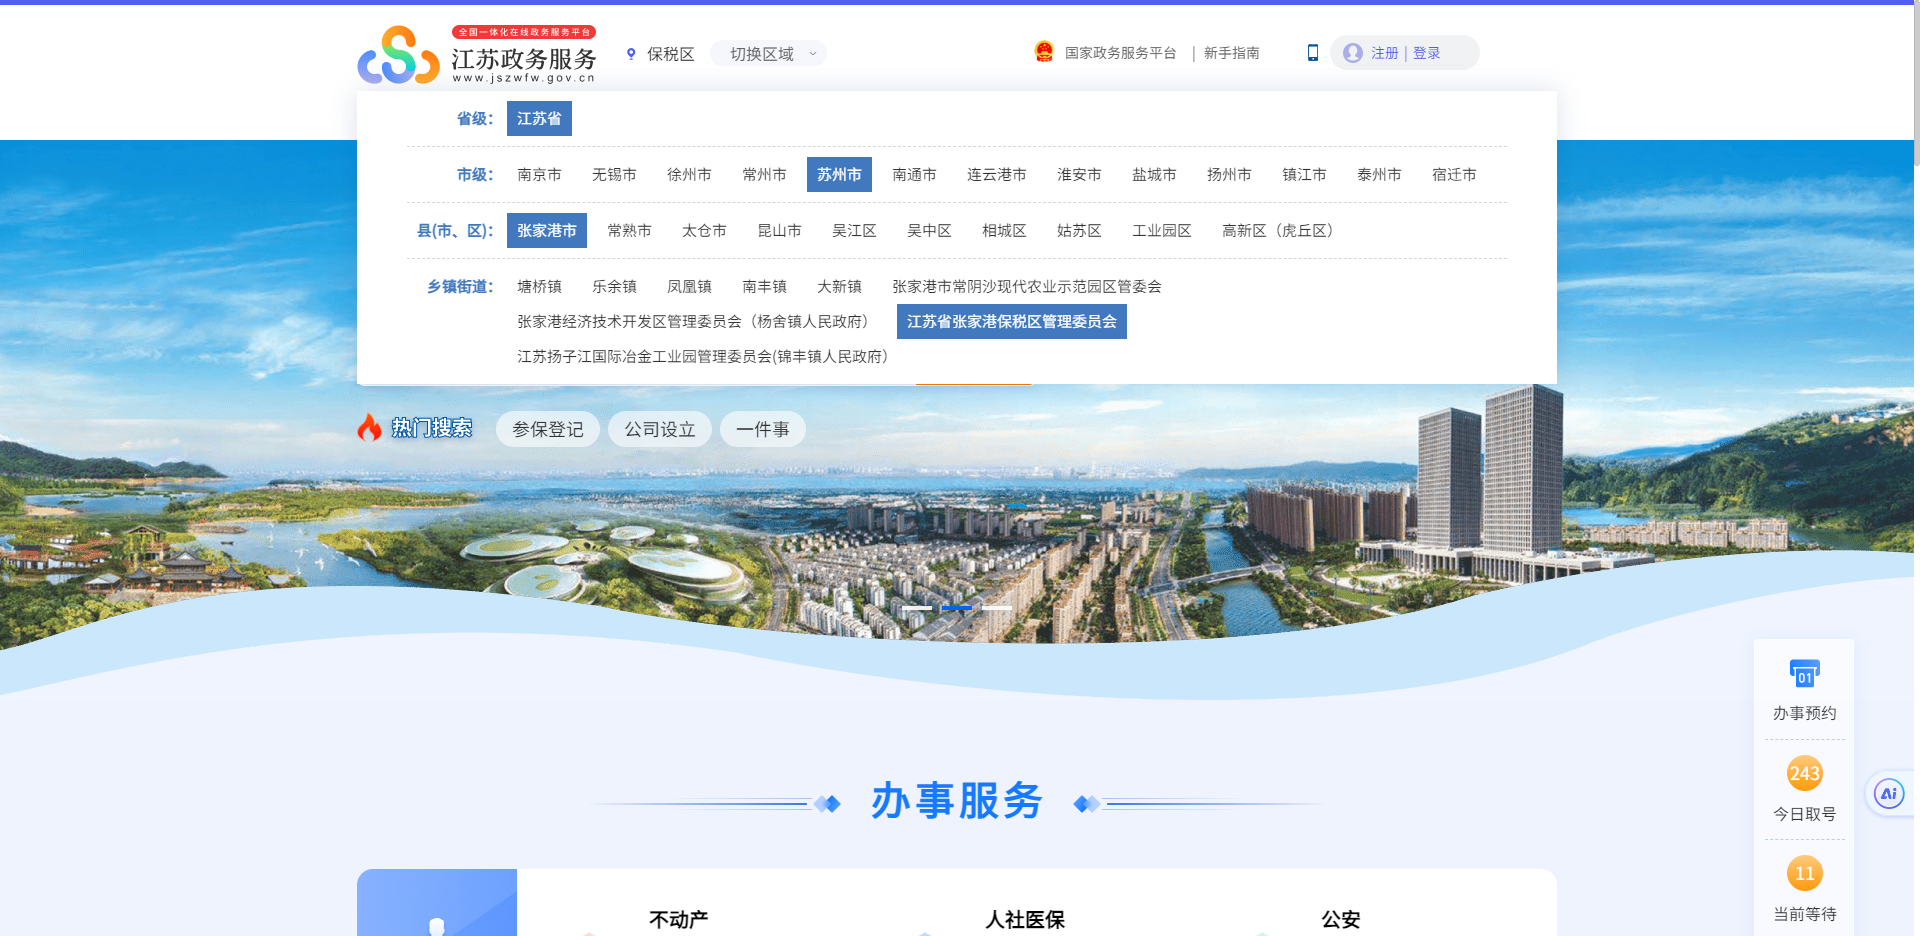Click the 当前等待 11 badge
The image size is (1920, 936).
1804,874
